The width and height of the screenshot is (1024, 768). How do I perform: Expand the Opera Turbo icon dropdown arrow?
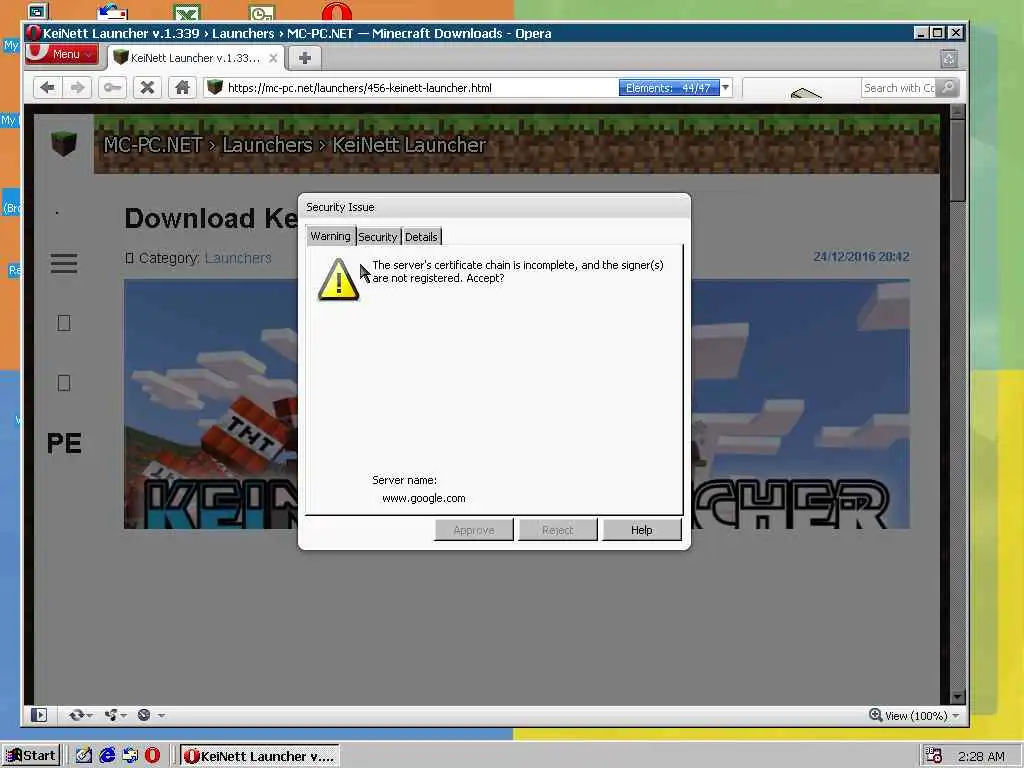pyautogui.click(x=161, y=716)
